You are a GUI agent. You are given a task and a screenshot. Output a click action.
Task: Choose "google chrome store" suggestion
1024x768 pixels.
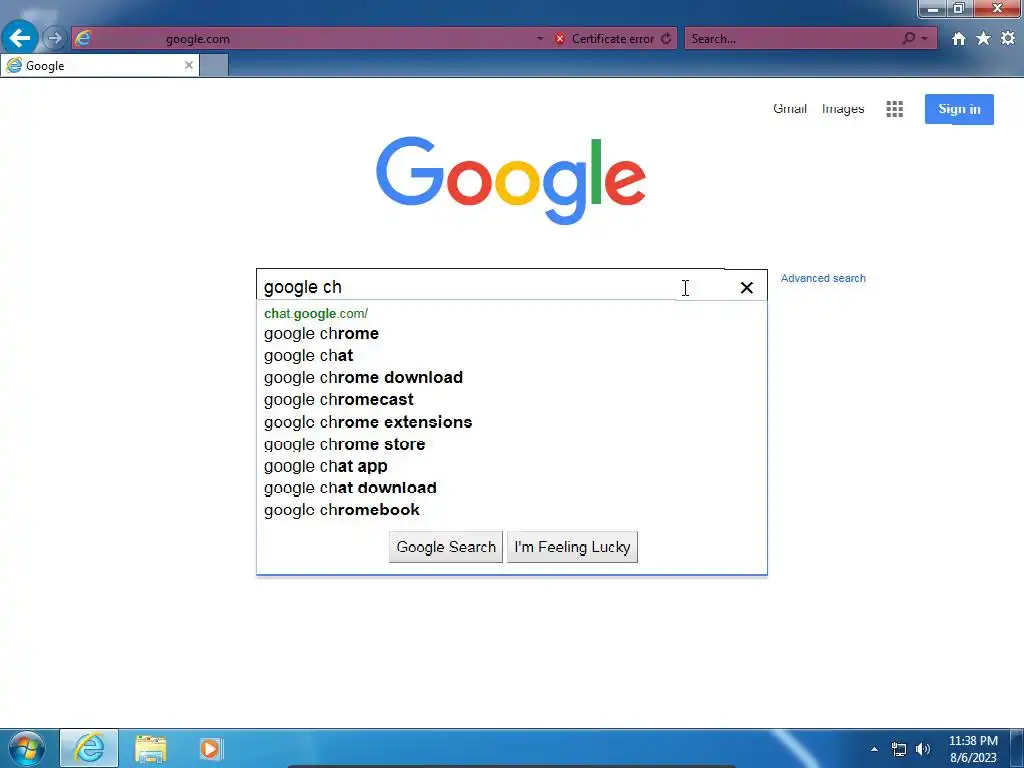tap(344, 444)
